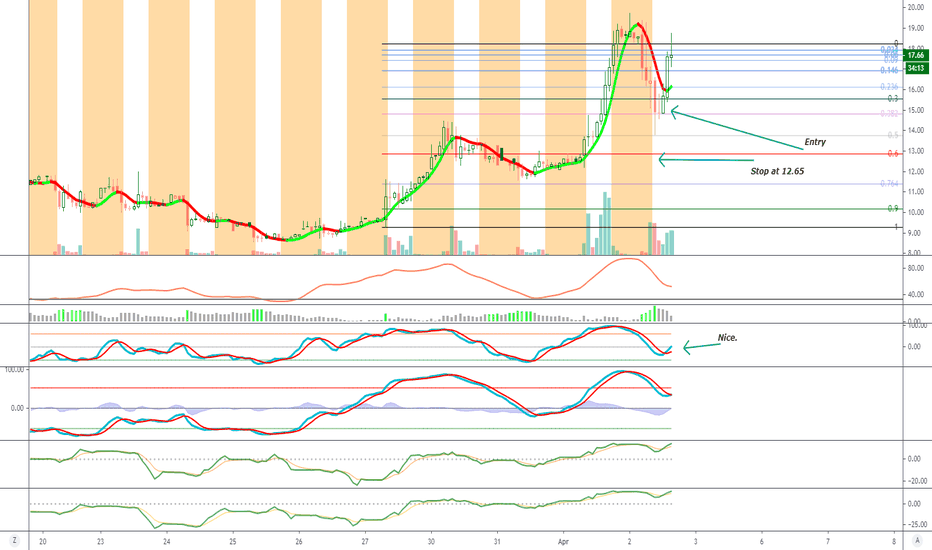Click the -20.00 indicator scale label
Screen dimensions: 932x550
coord(916,481)
